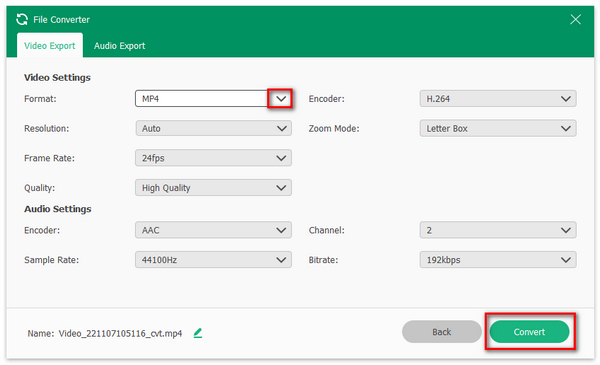Expand the Bitrate dropdown showing 192kbps
Image resolution: width=600 pixels, height=365 pixels.
click(498, 260)
